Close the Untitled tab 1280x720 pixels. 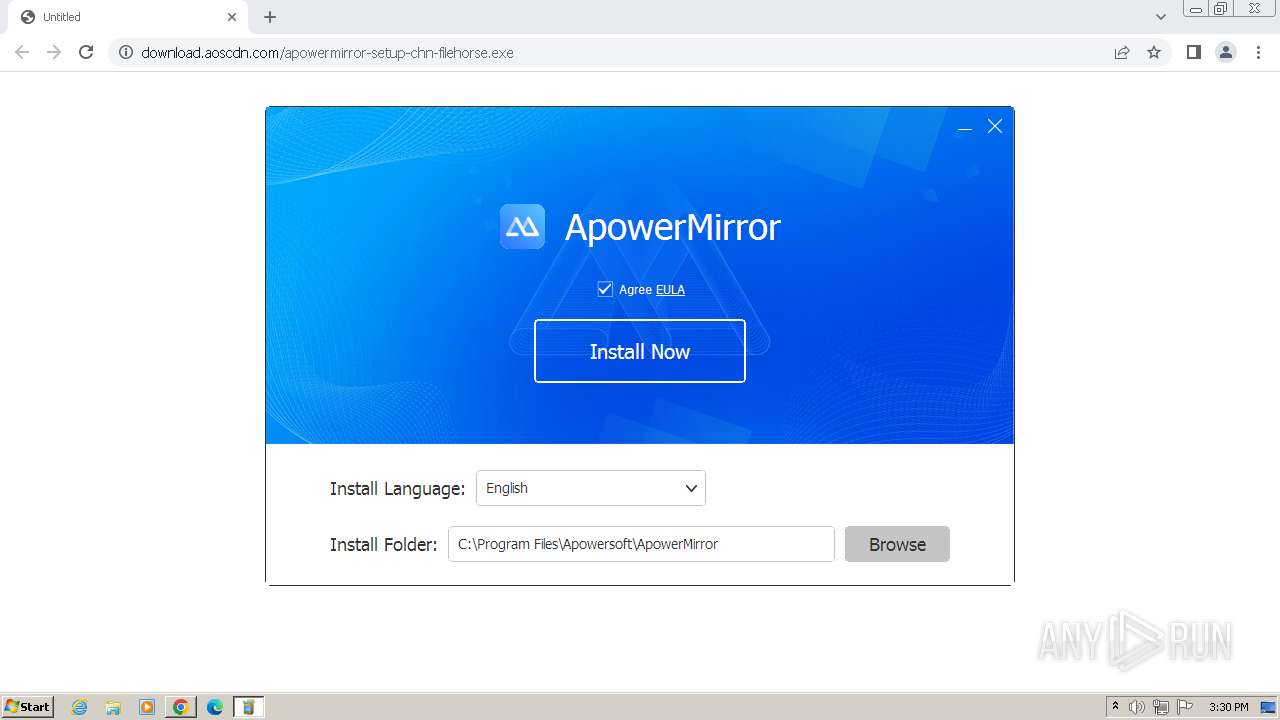point(232,17)
